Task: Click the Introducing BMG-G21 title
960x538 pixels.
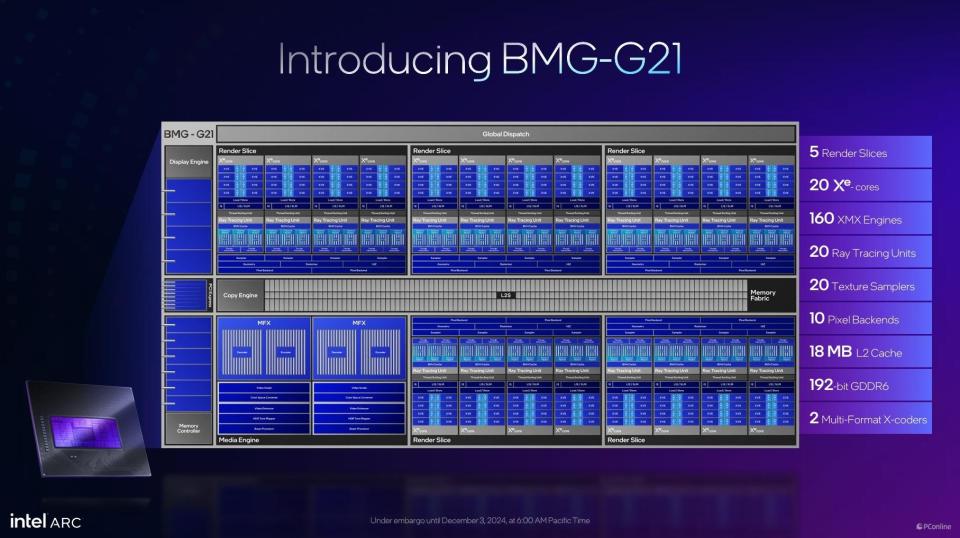Action: pos(480,60)
